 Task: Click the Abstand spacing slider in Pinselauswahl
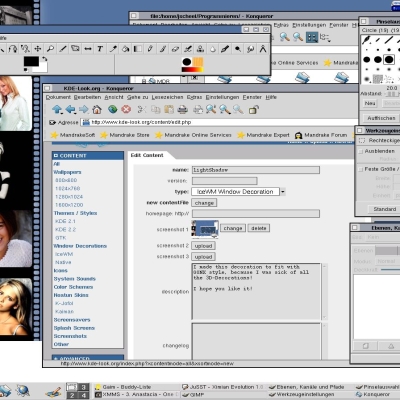tap(392, 94)
